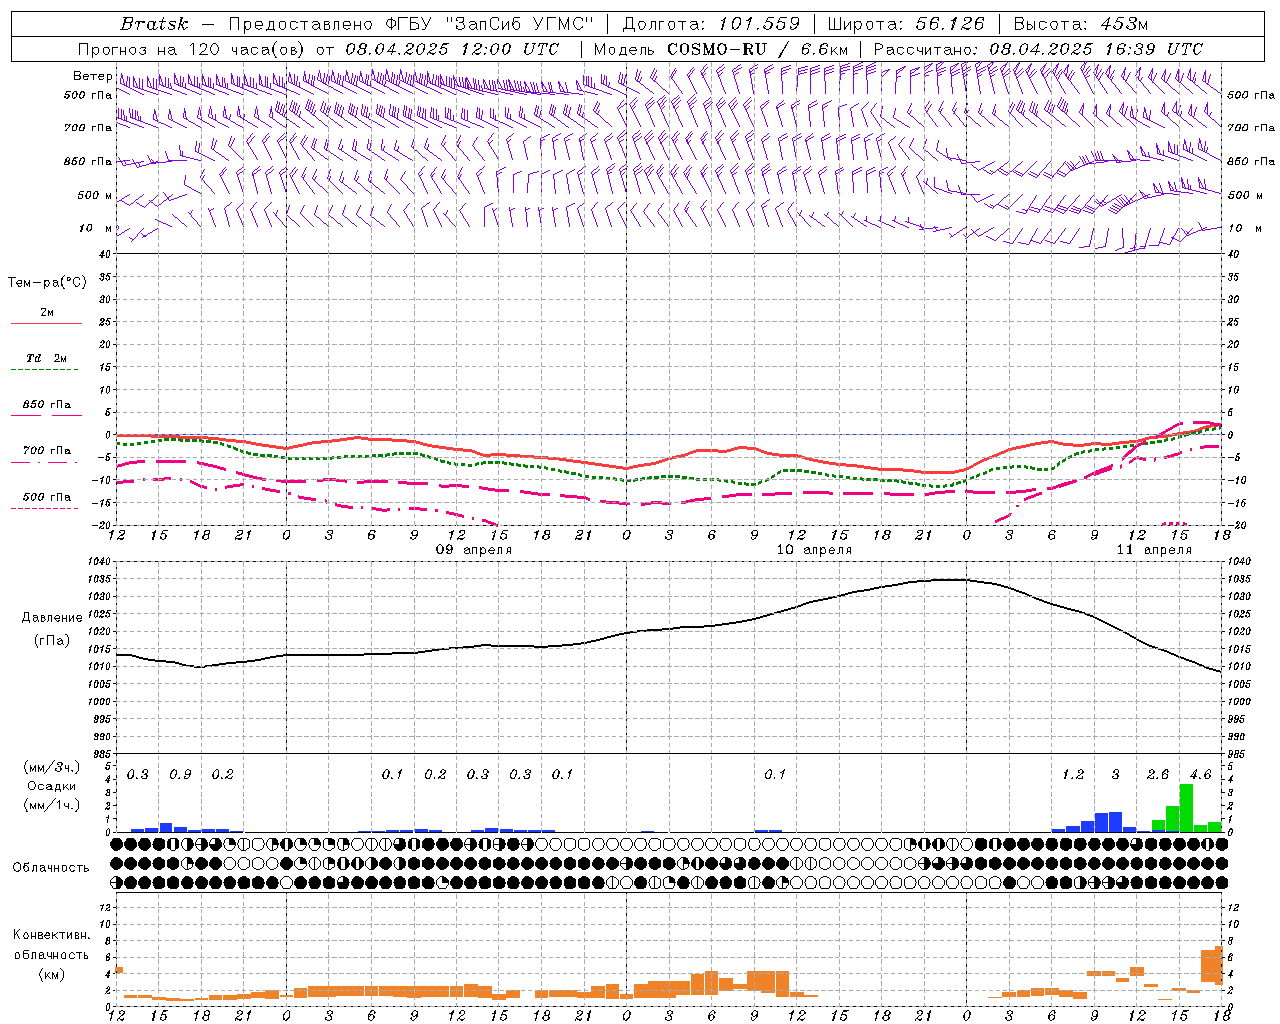Click the '0.9' precipitation value
Screen dimensions: 1280x1024
pos(180,775)
